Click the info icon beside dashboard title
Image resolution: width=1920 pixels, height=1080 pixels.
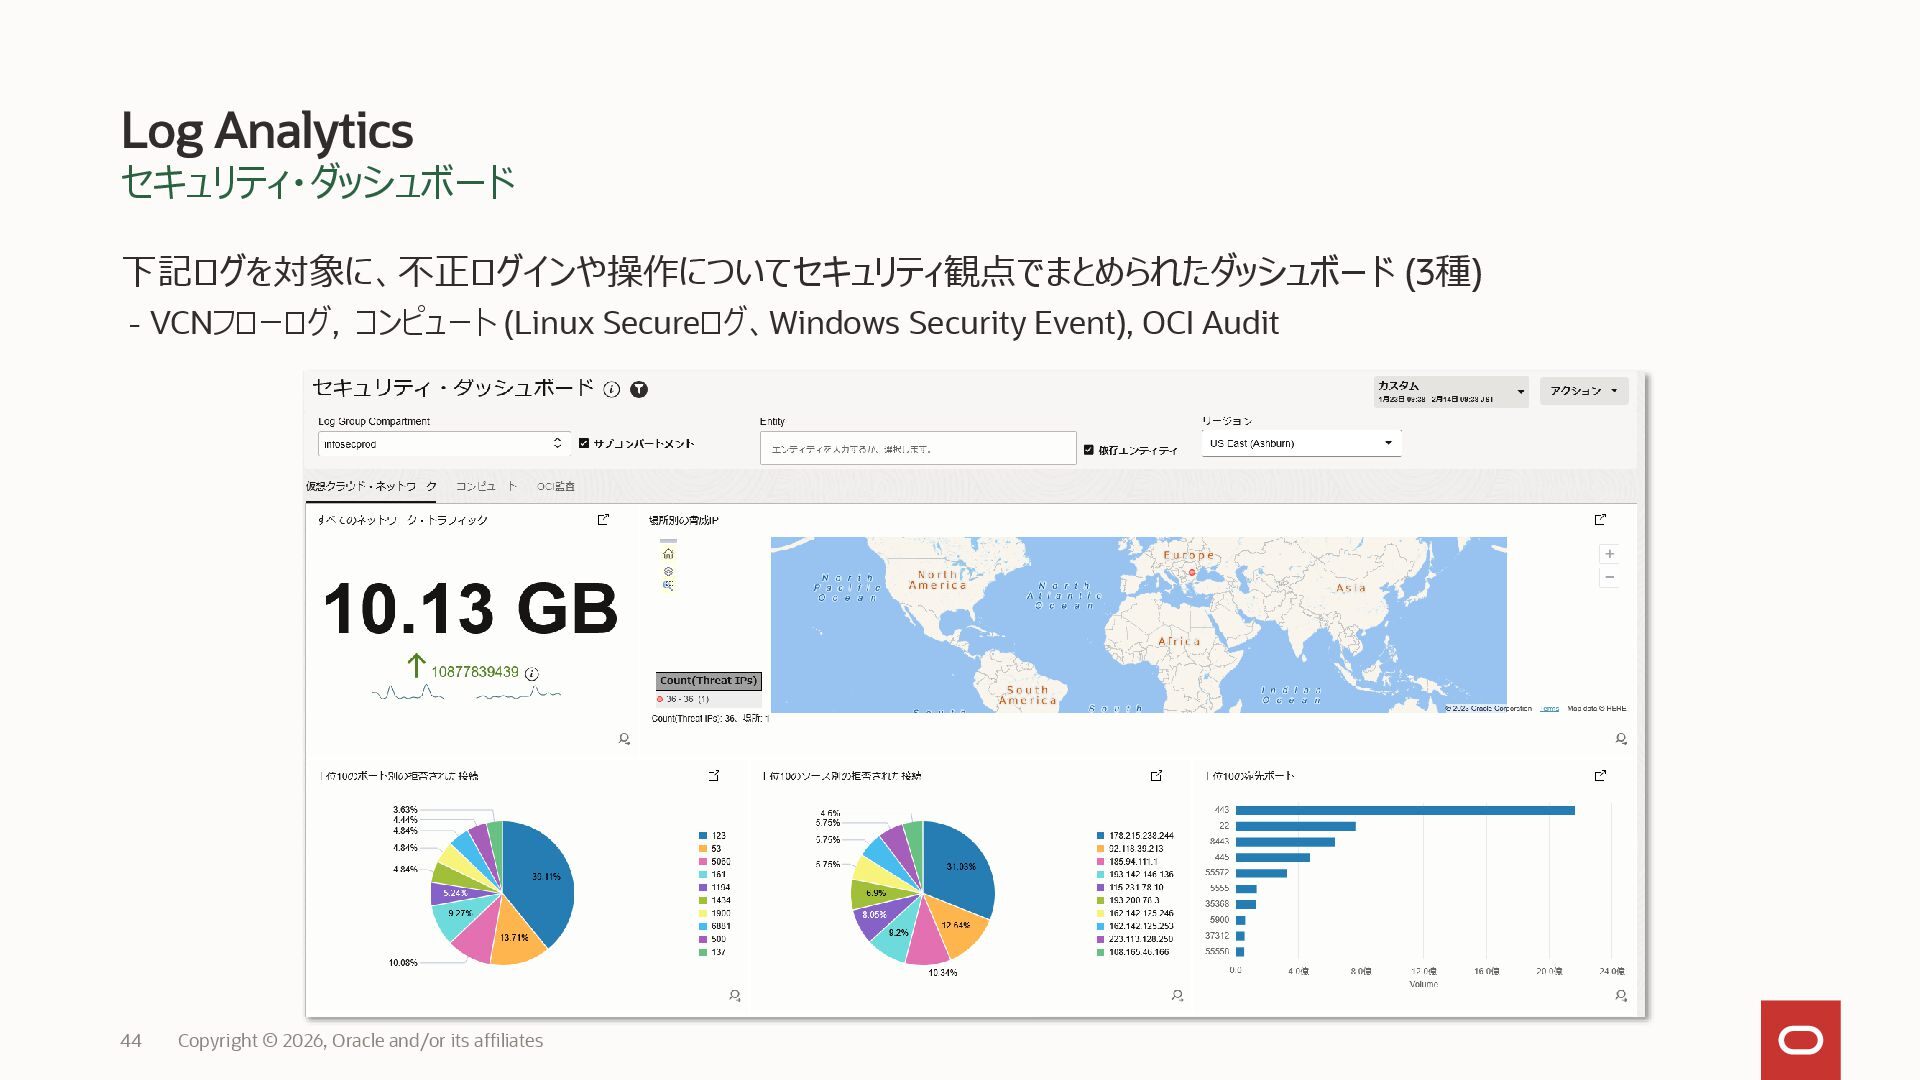612,390
